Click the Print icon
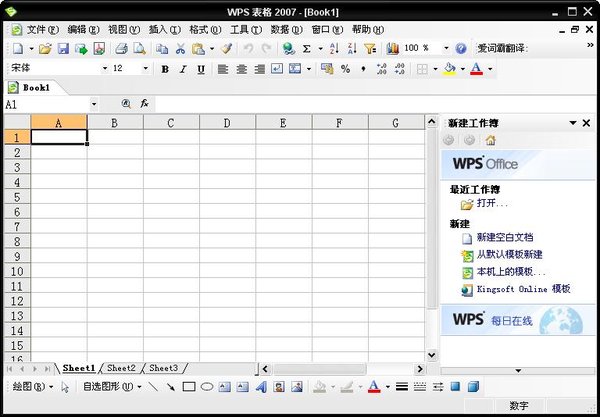 (122, 49)
